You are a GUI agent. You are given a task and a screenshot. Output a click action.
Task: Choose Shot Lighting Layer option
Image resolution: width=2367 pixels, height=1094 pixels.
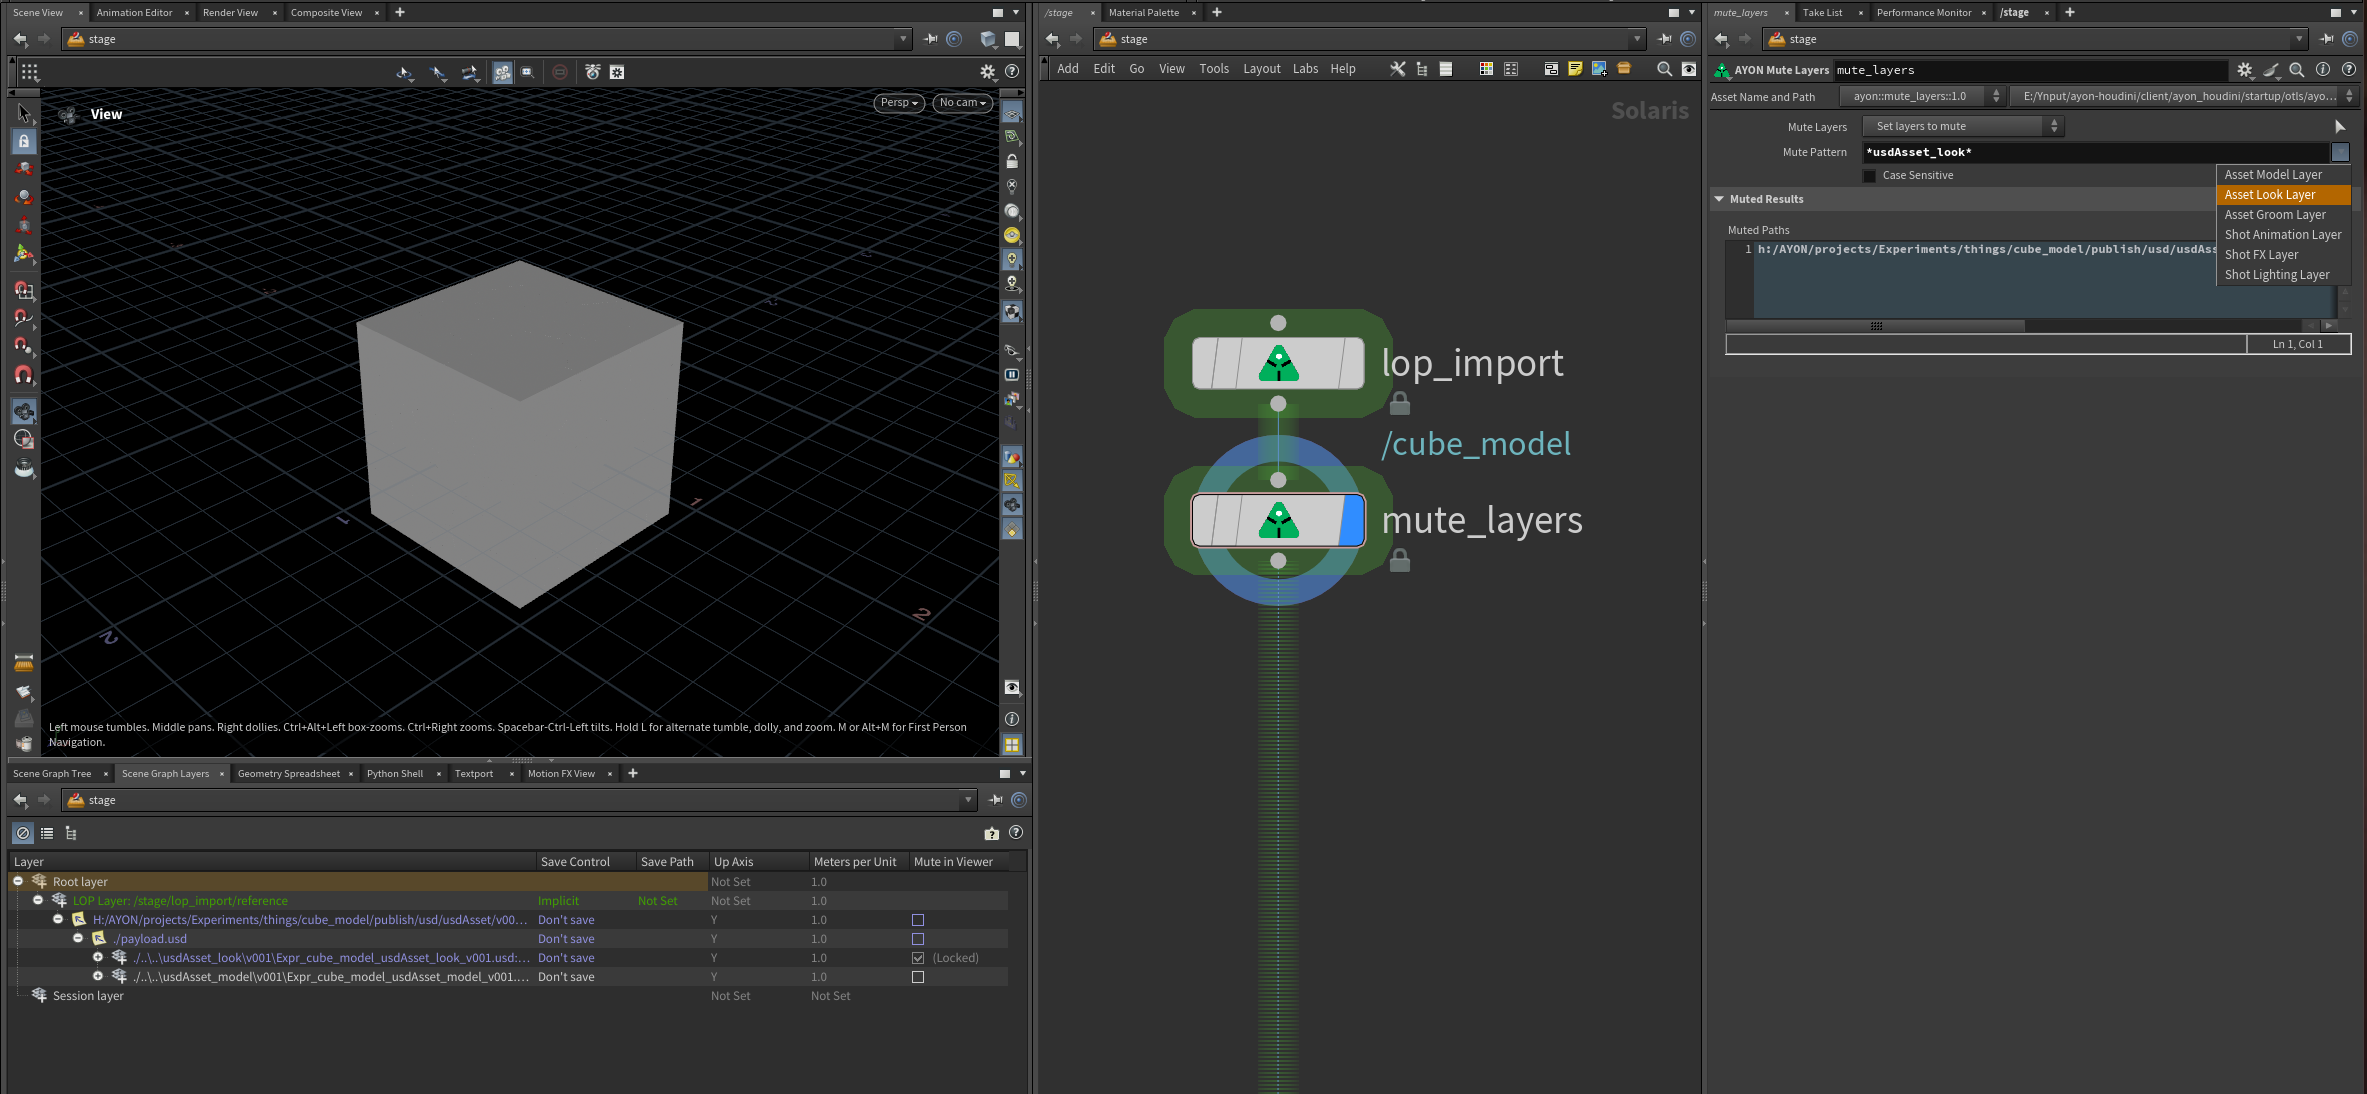[x=2276, y=275]
